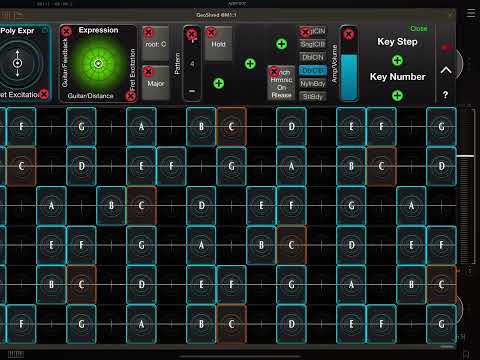Add control with green plus under Key Step
Viewport: 480px width, 360px height.
397,60
